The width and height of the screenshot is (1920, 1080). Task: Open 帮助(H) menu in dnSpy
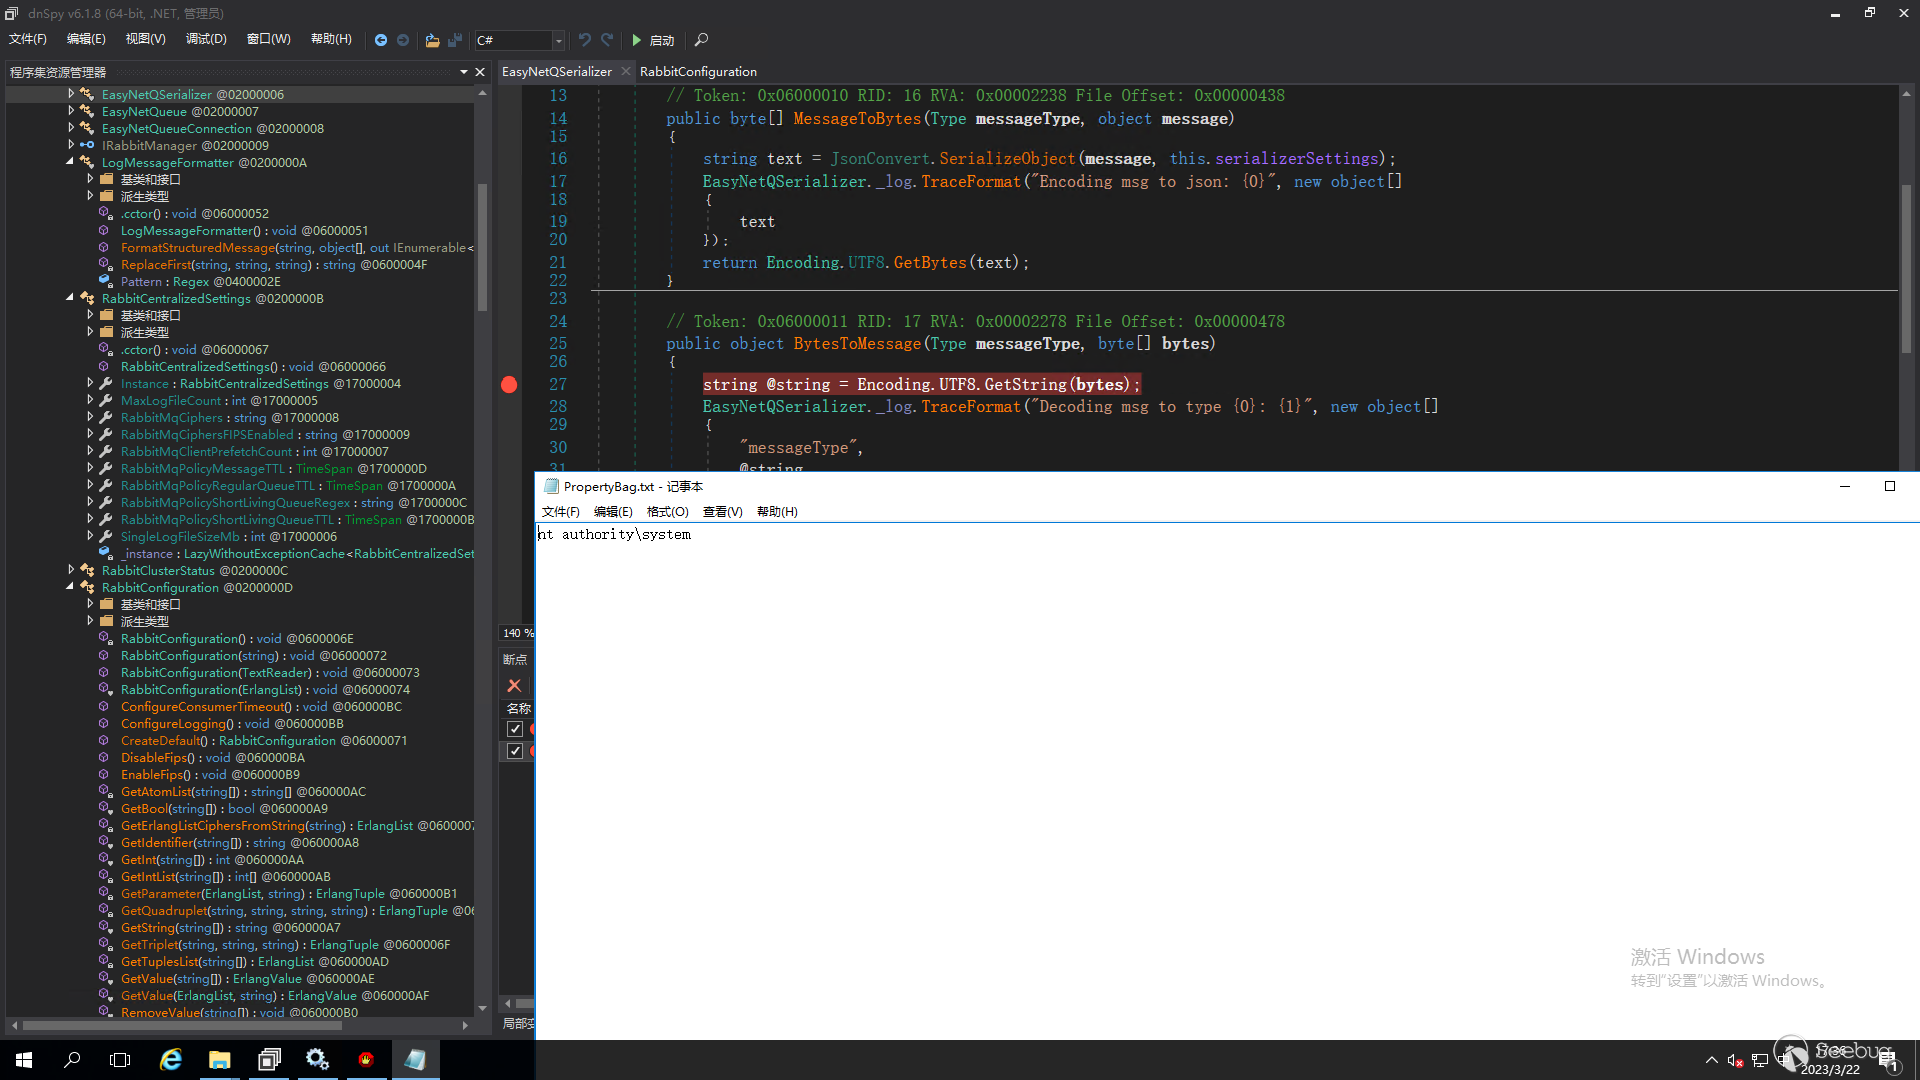tap(331, 39)
